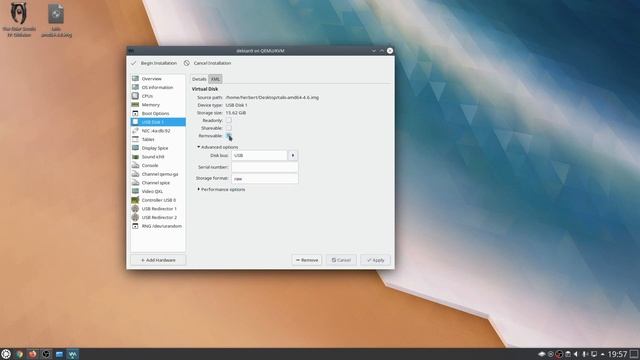Screen dimensions: 640x360
Task: Close the QEMU/KVM window
Action: pos(390,51)
